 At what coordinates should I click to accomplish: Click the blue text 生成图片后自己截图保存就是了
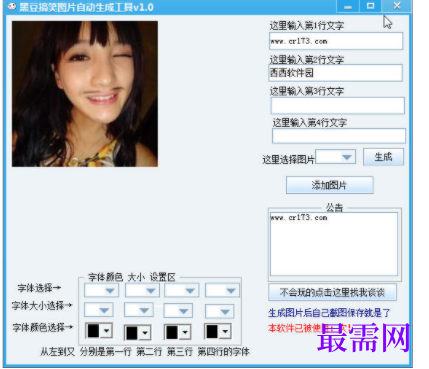[329, 313]
